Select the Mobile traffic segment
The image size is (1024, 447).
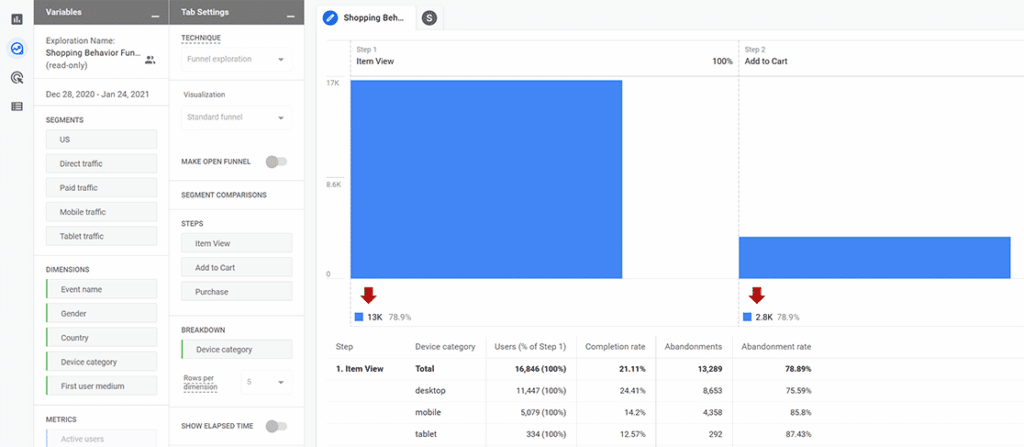101,212
